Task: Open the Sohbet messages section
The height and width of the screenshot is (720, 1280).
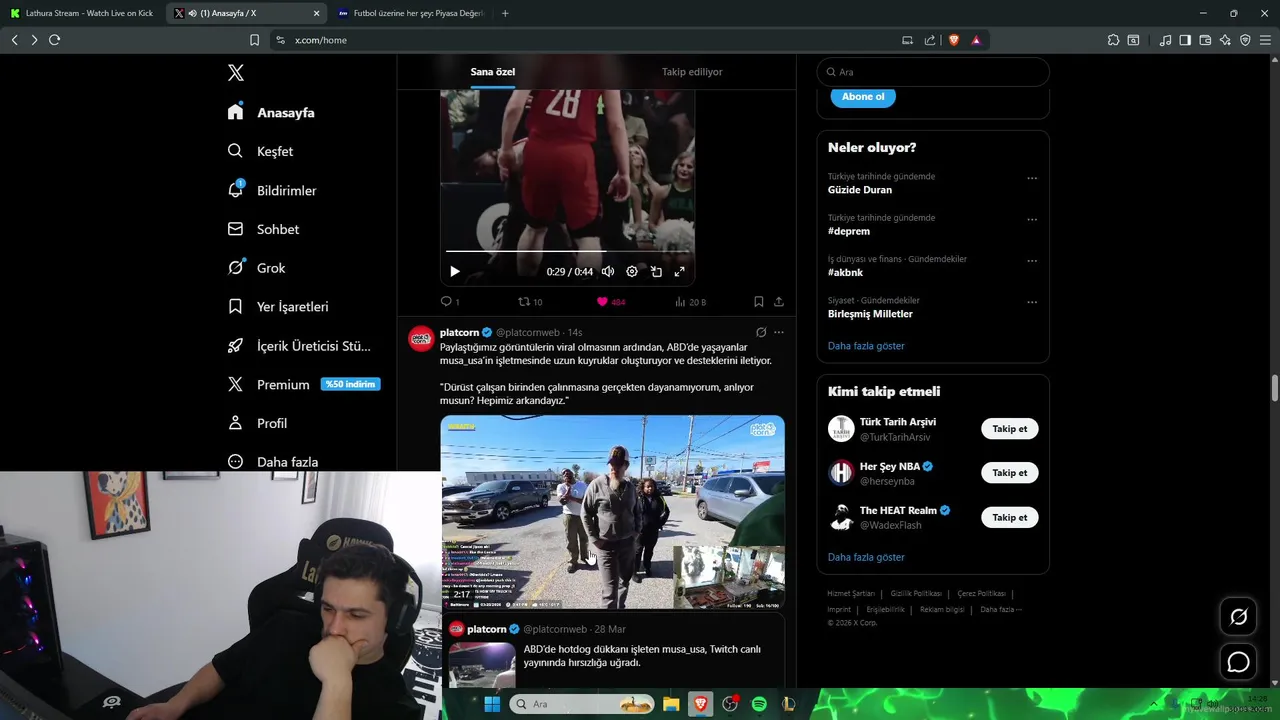Action: [x=263, y=229]
